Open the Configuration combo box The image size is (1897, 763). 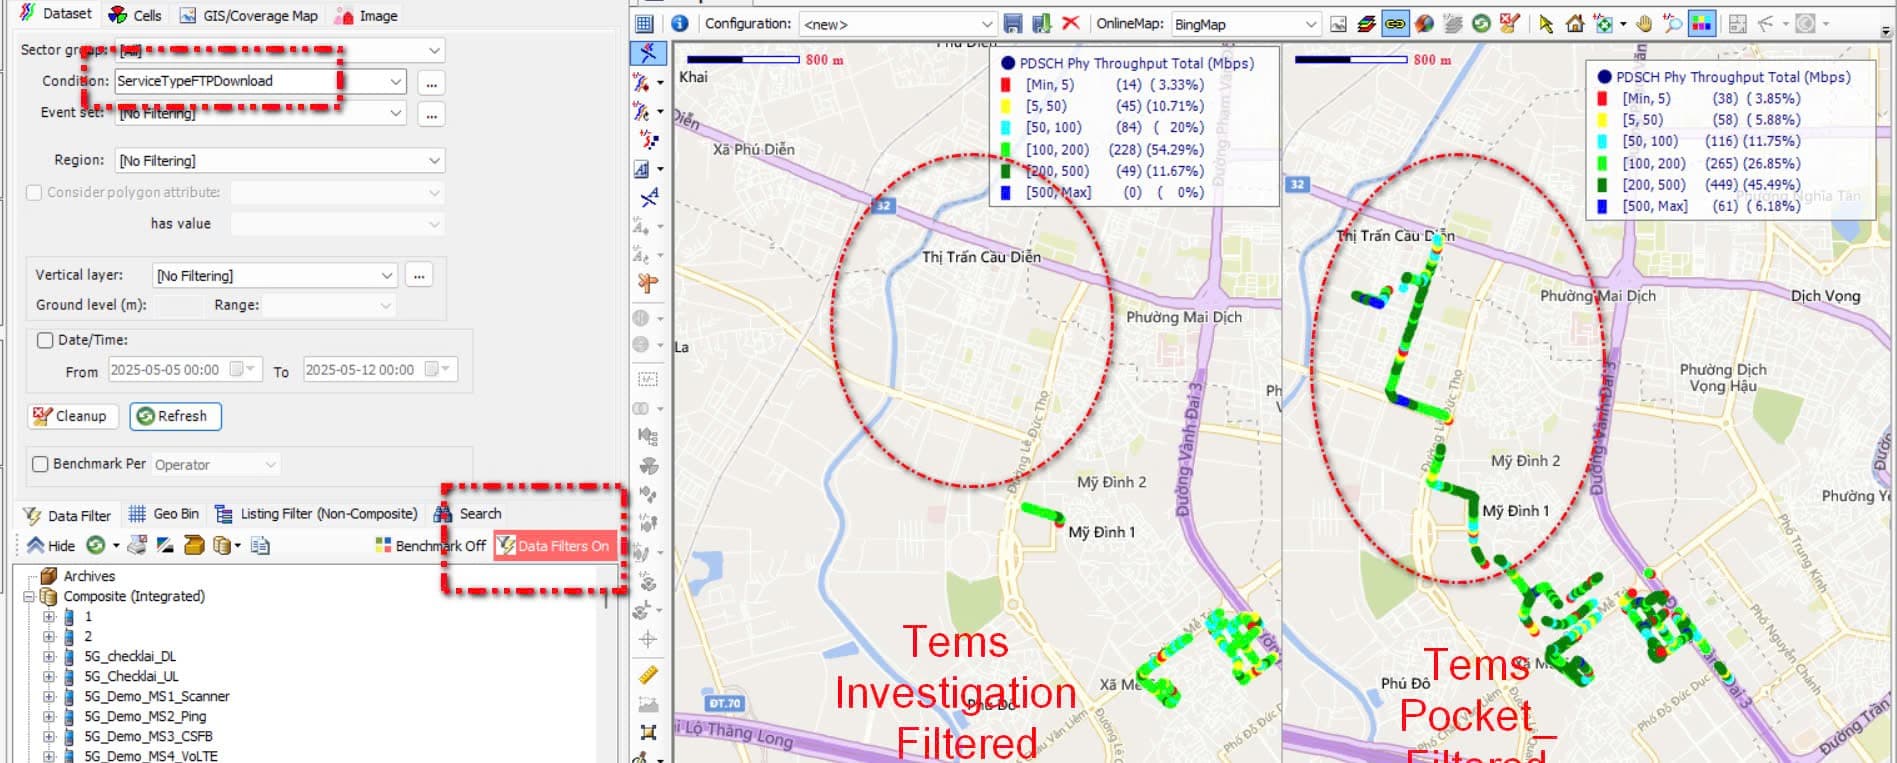point(897,24)
